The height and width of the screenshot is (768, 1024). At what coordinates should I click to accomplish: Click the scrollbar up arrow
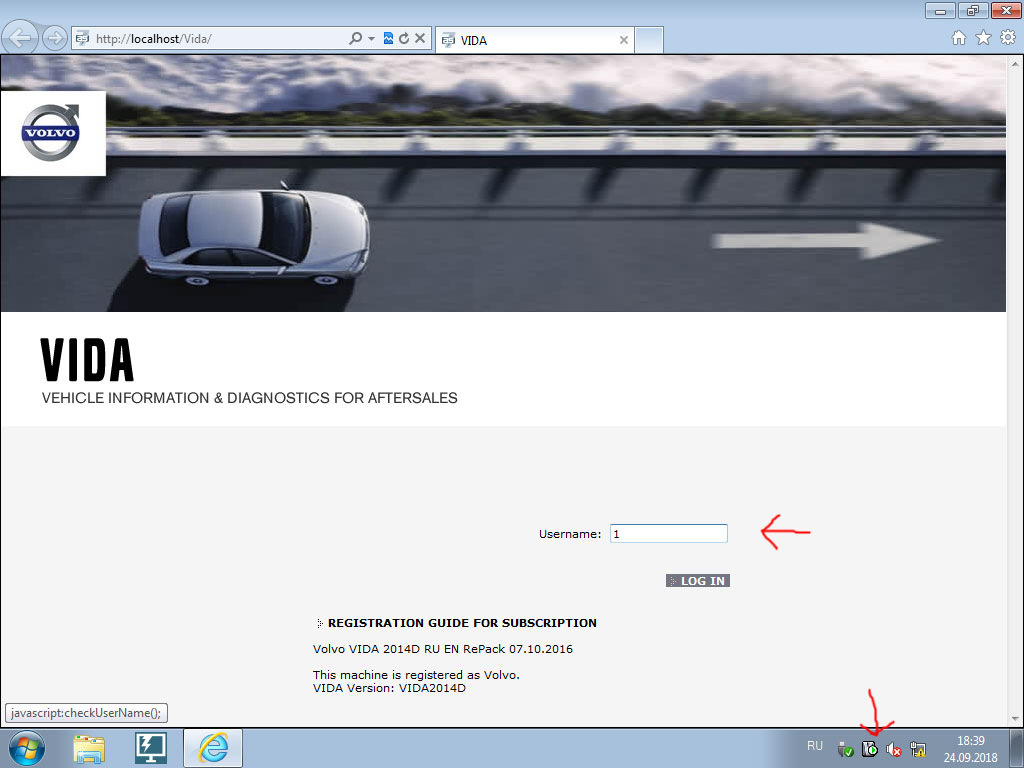pyautogui.click(x=1016, y=63)
